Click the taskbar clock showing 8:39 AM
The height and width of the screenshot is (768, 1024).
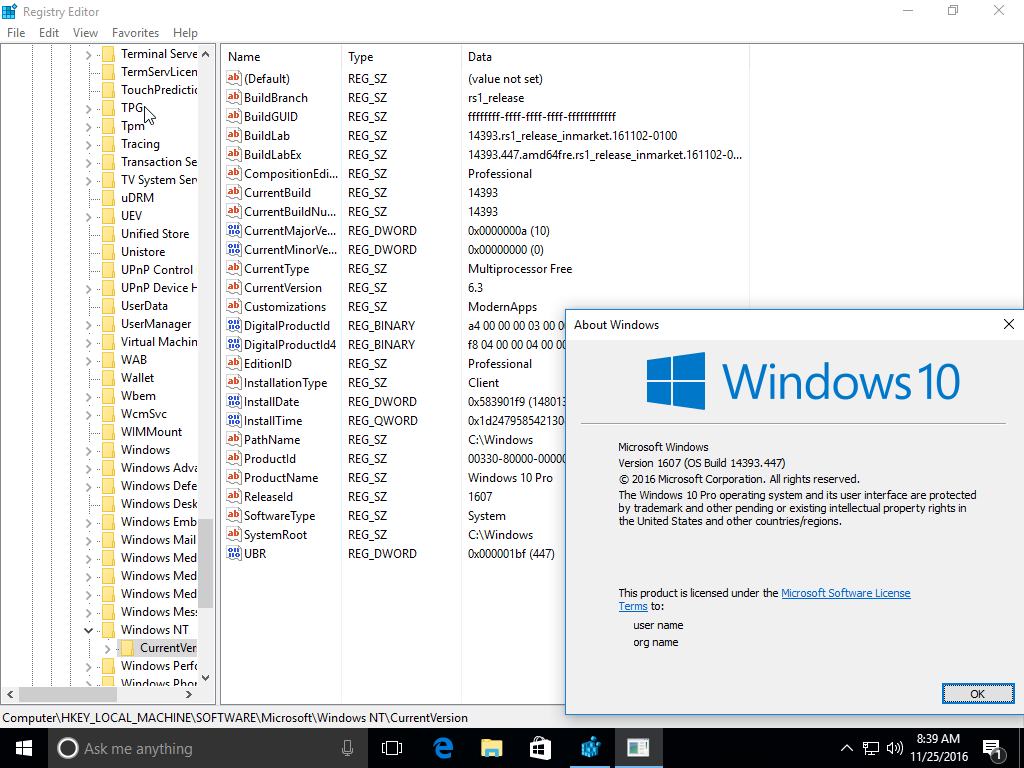coord(938,748)
